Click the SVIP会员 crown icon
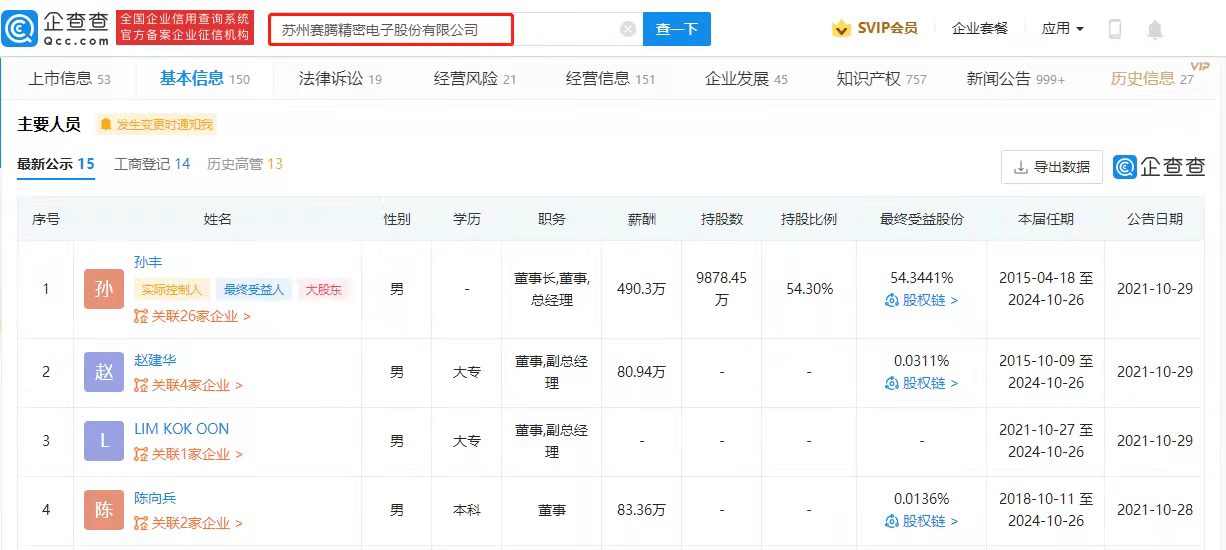1226x550 pixels. click(x=842, y=29)
